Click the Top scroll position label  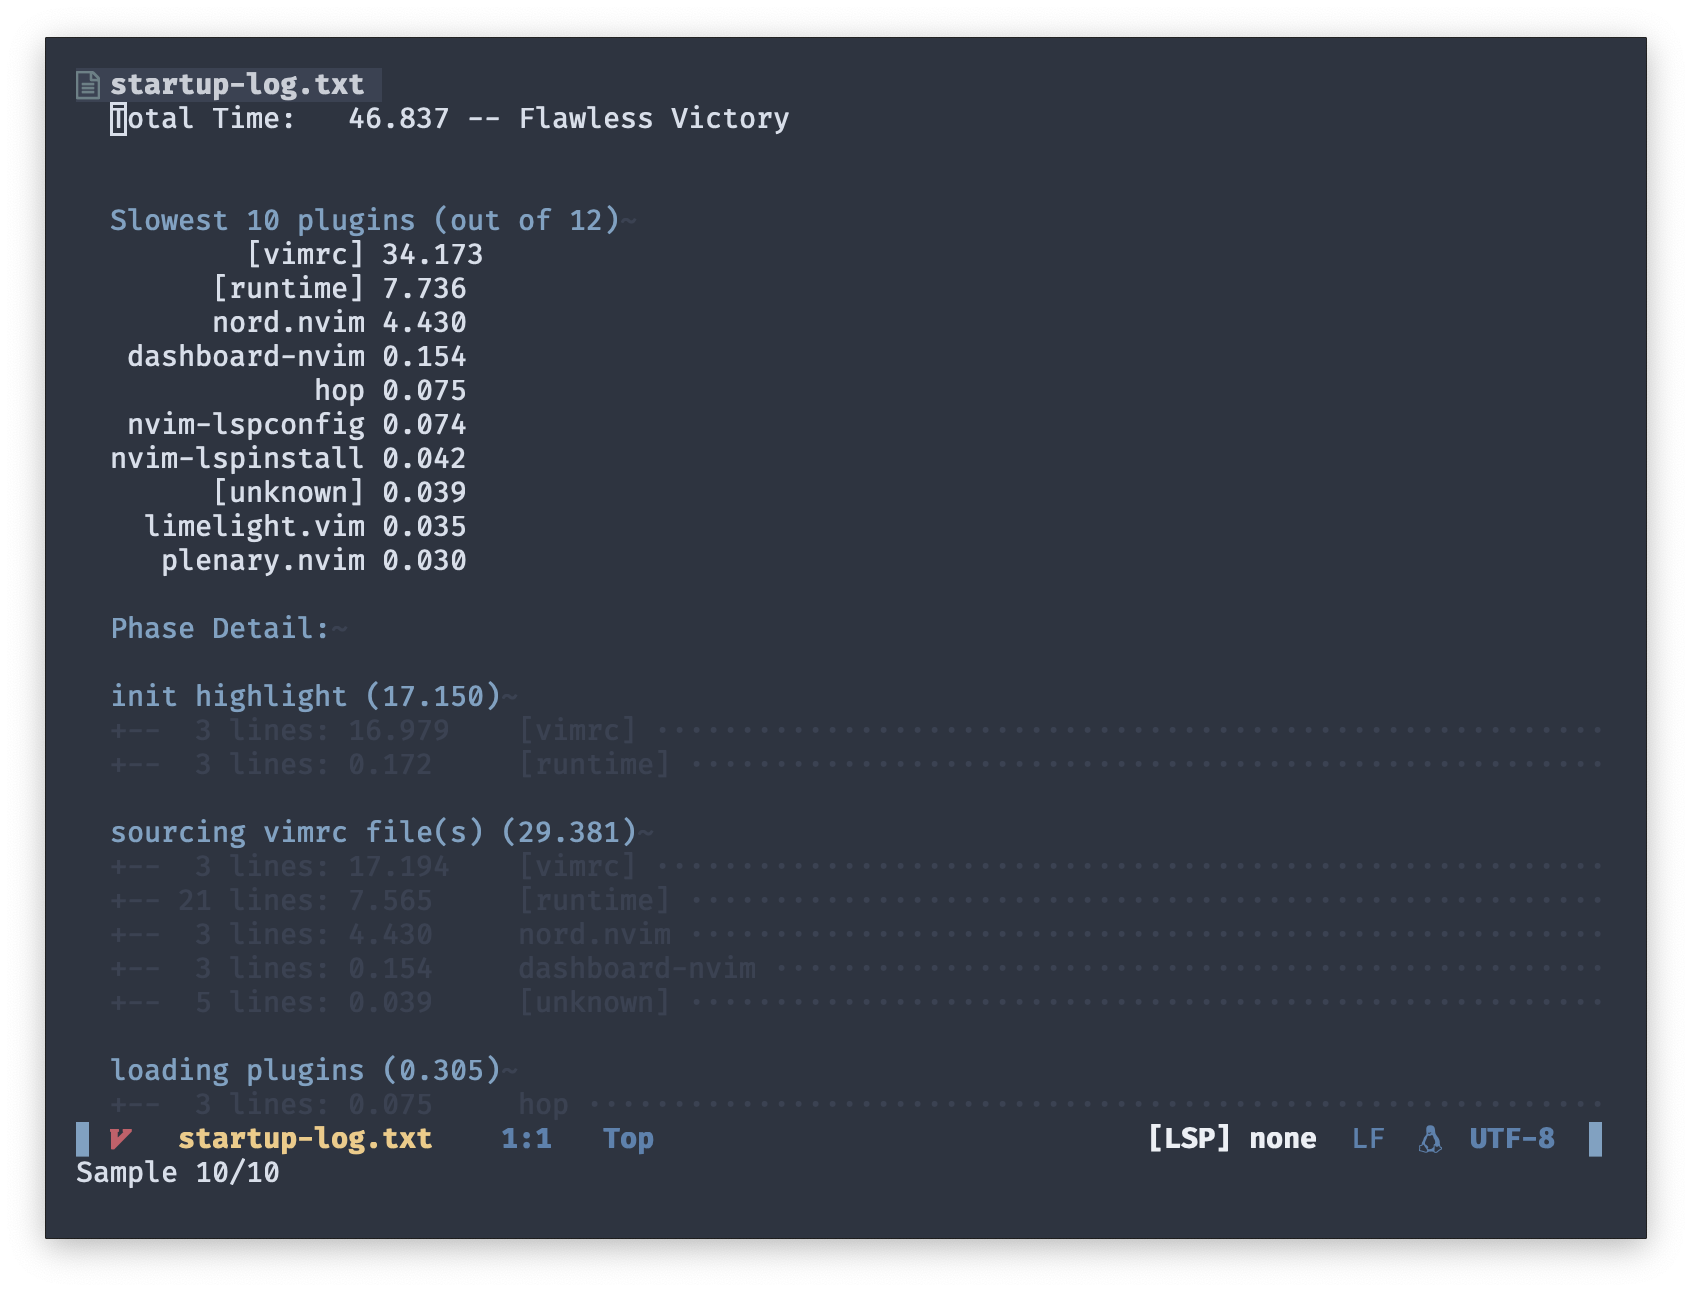click(627, 1138)
